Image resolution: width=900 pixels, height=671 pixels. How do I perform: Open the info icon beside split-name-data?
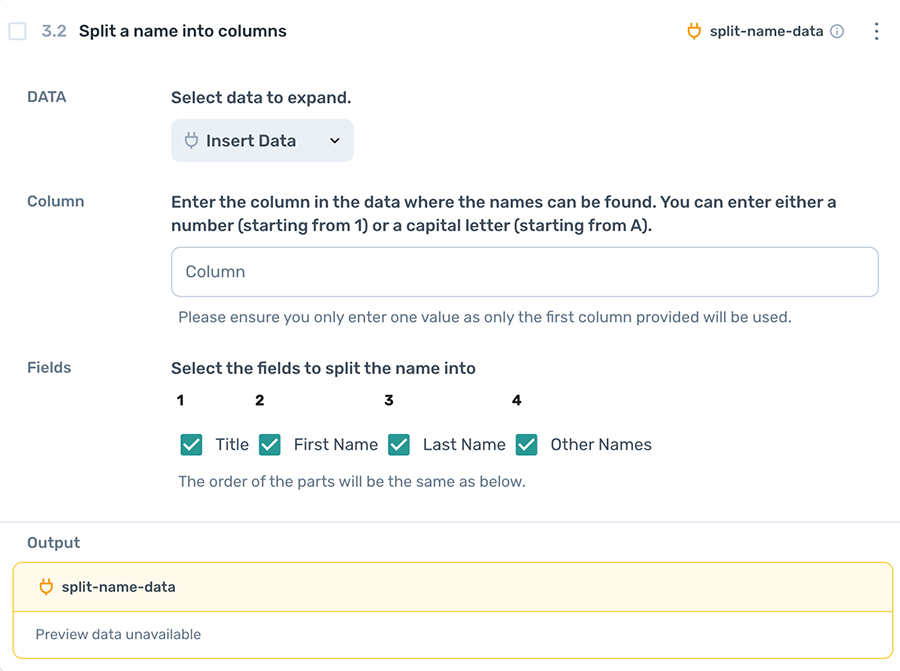click(x=837, y=31)
